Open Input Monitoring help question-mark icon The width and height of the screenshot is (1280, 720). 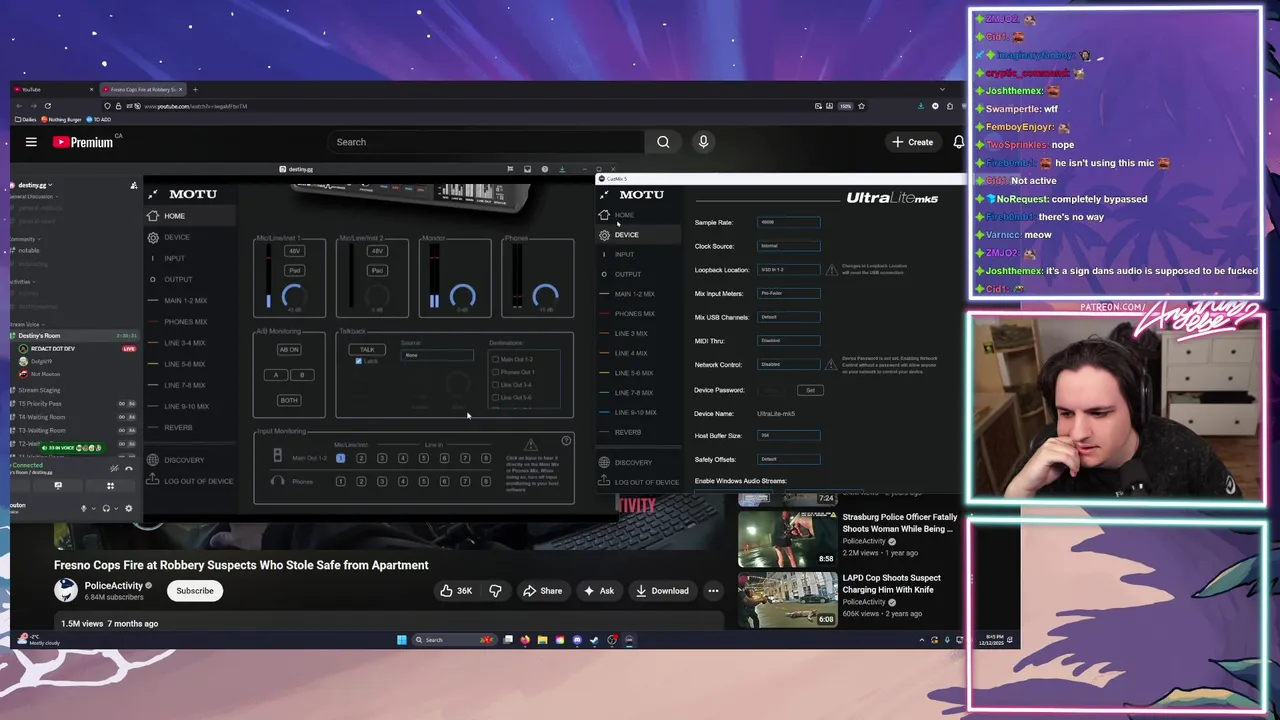(566, 441)
